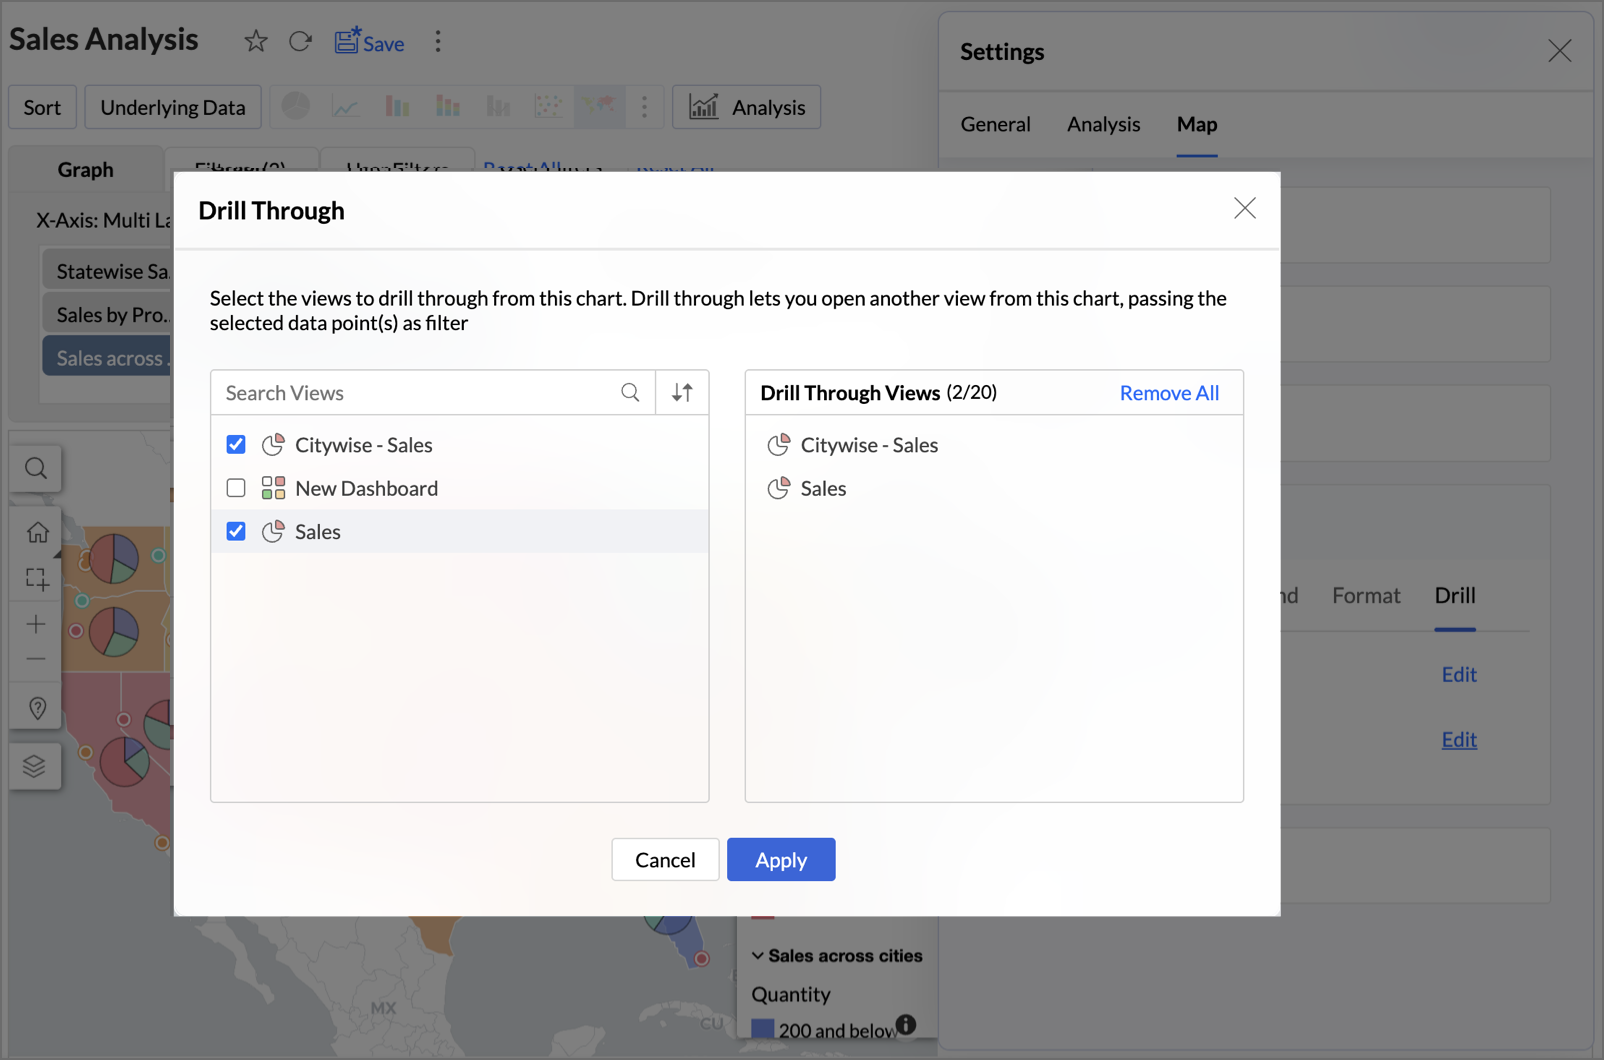
Task: Click the map location pin icon
Action: (x=37, y=708)
